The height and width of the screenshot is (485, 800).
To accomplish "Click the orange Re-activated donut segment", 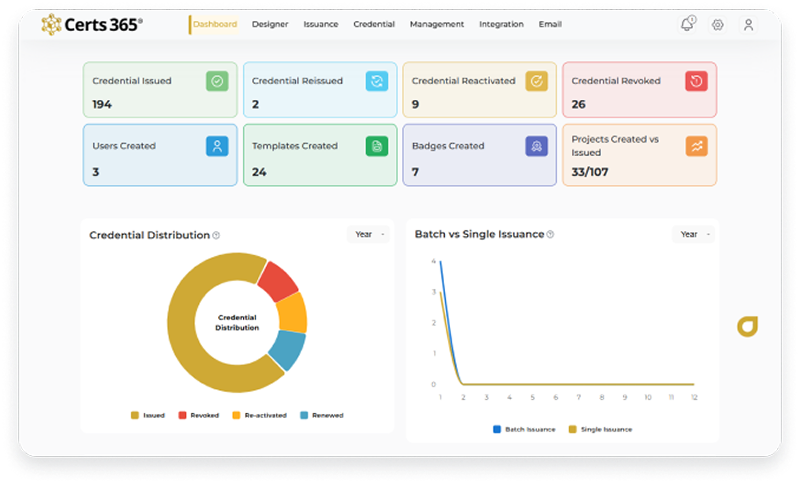I will pyautogui.click(x=292, y=314).
